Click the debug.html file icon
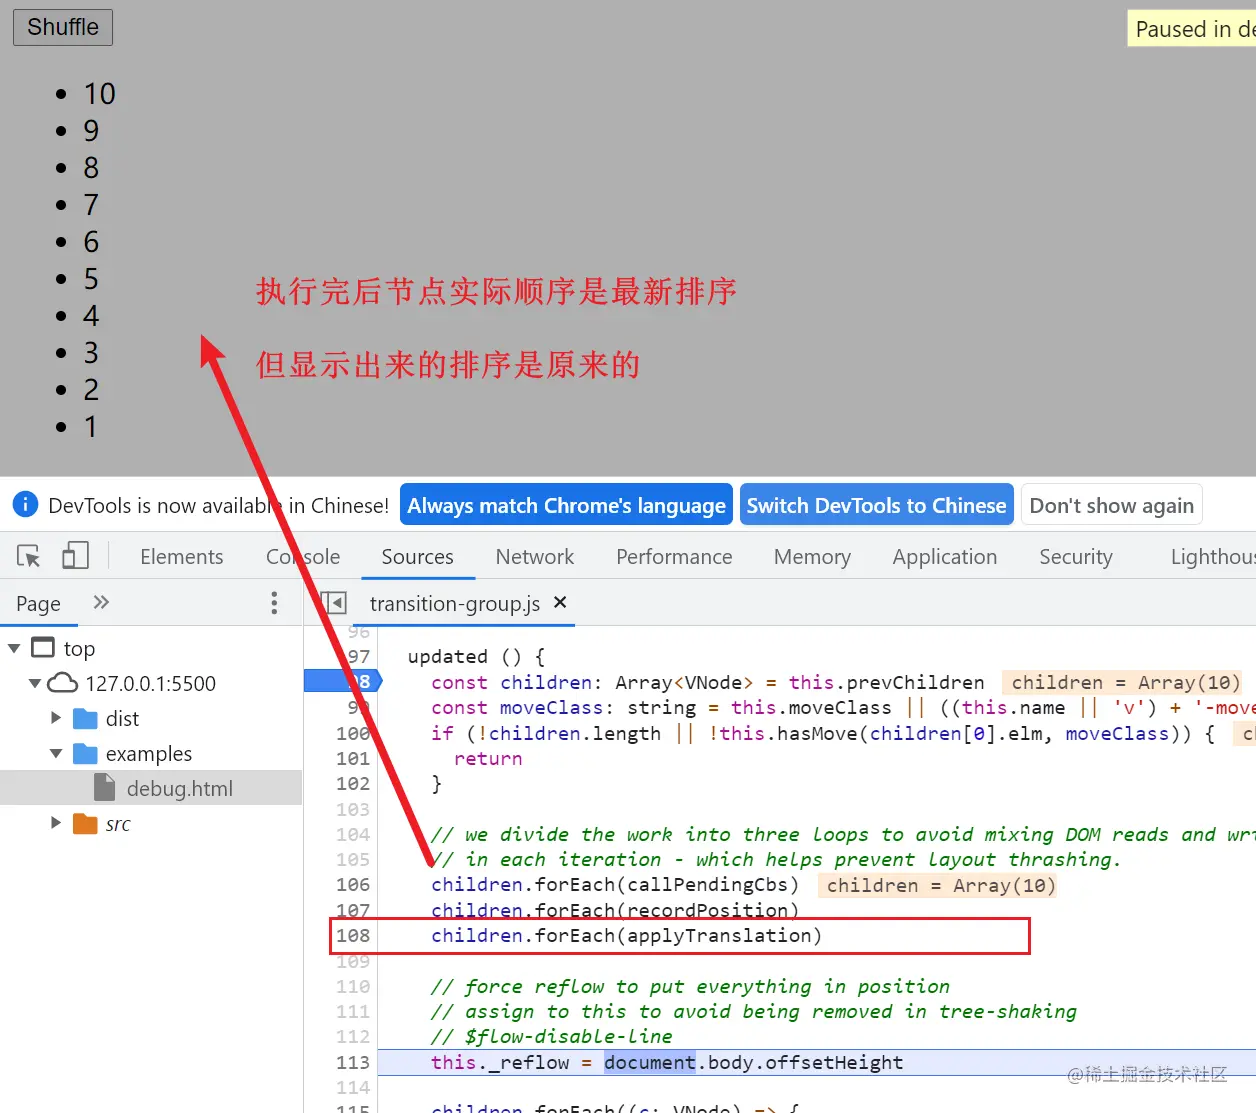The width and height of the screenshot is (1256, 1113). (x=105, y=787)
